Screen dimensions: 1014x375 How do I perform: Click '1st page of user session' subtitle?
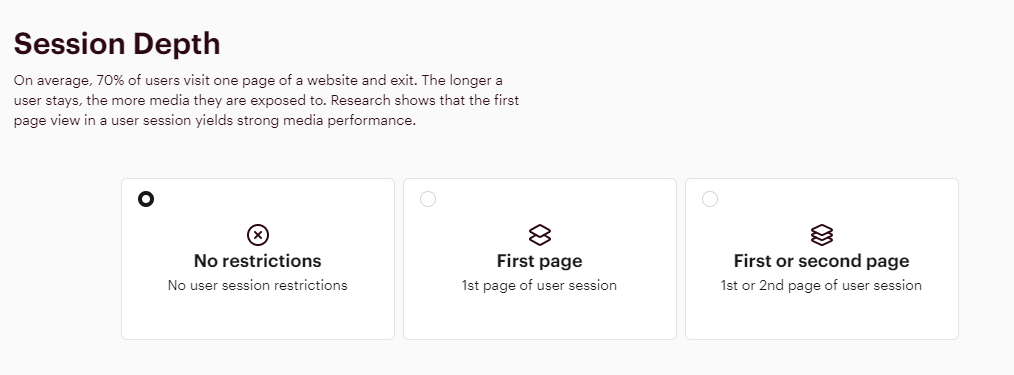coord(539,285)
